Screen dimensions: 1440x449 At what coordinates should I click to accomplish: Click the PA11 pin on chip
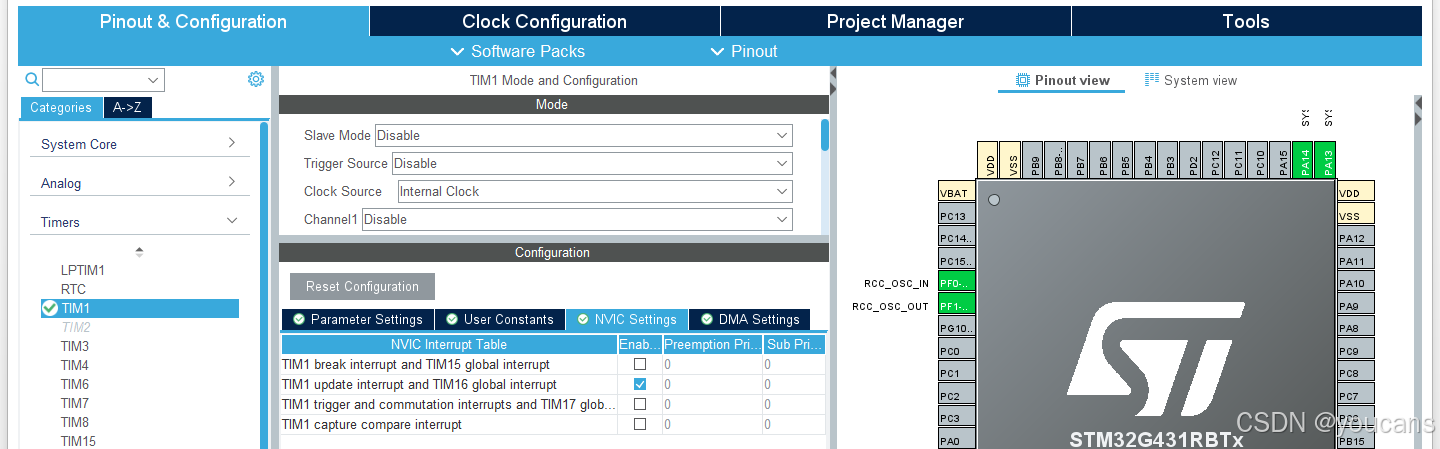coord(1356,260)
